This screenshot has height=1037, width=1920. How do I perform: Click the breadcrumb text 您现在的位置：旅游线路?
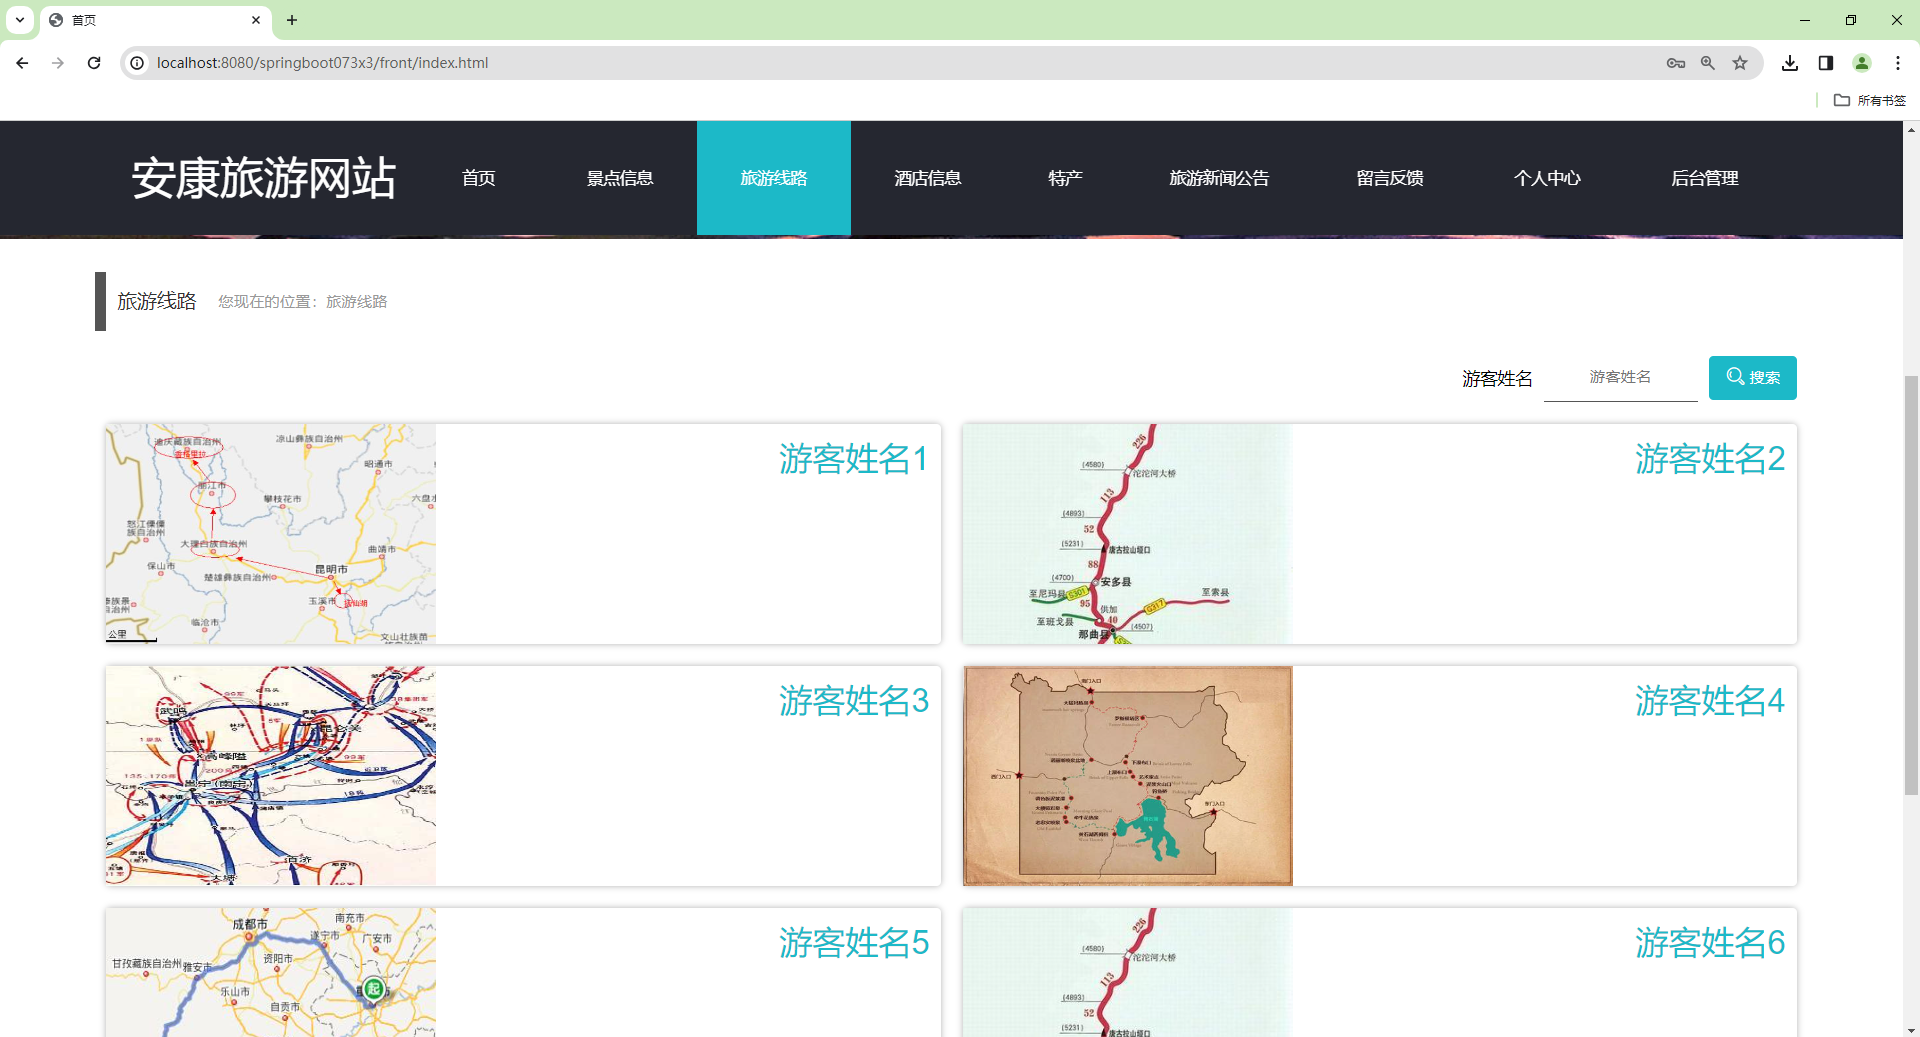303,302
